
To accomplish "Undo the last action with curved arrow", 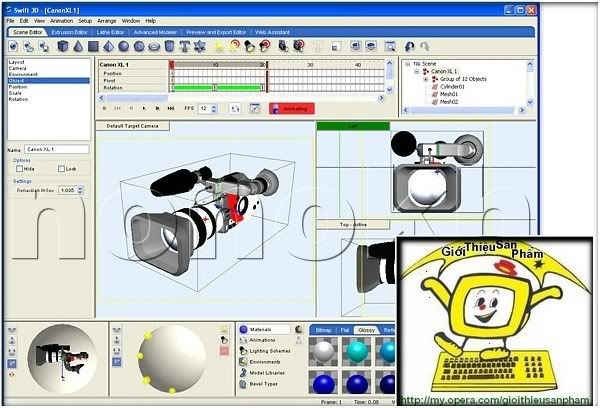I will [x=409, y=47].
